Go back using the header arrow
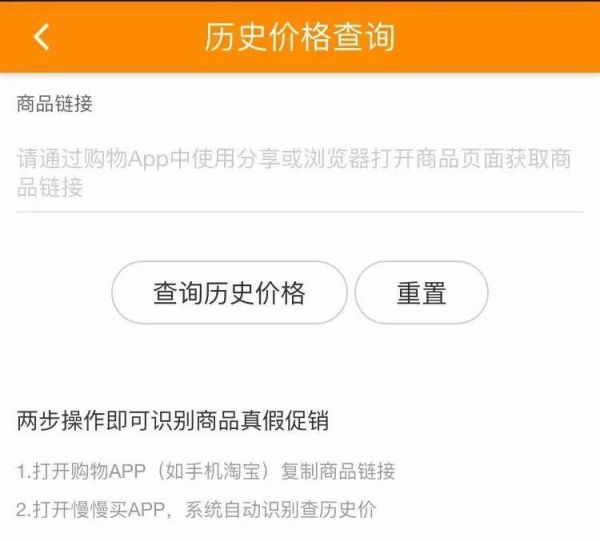 pos(41,37)
